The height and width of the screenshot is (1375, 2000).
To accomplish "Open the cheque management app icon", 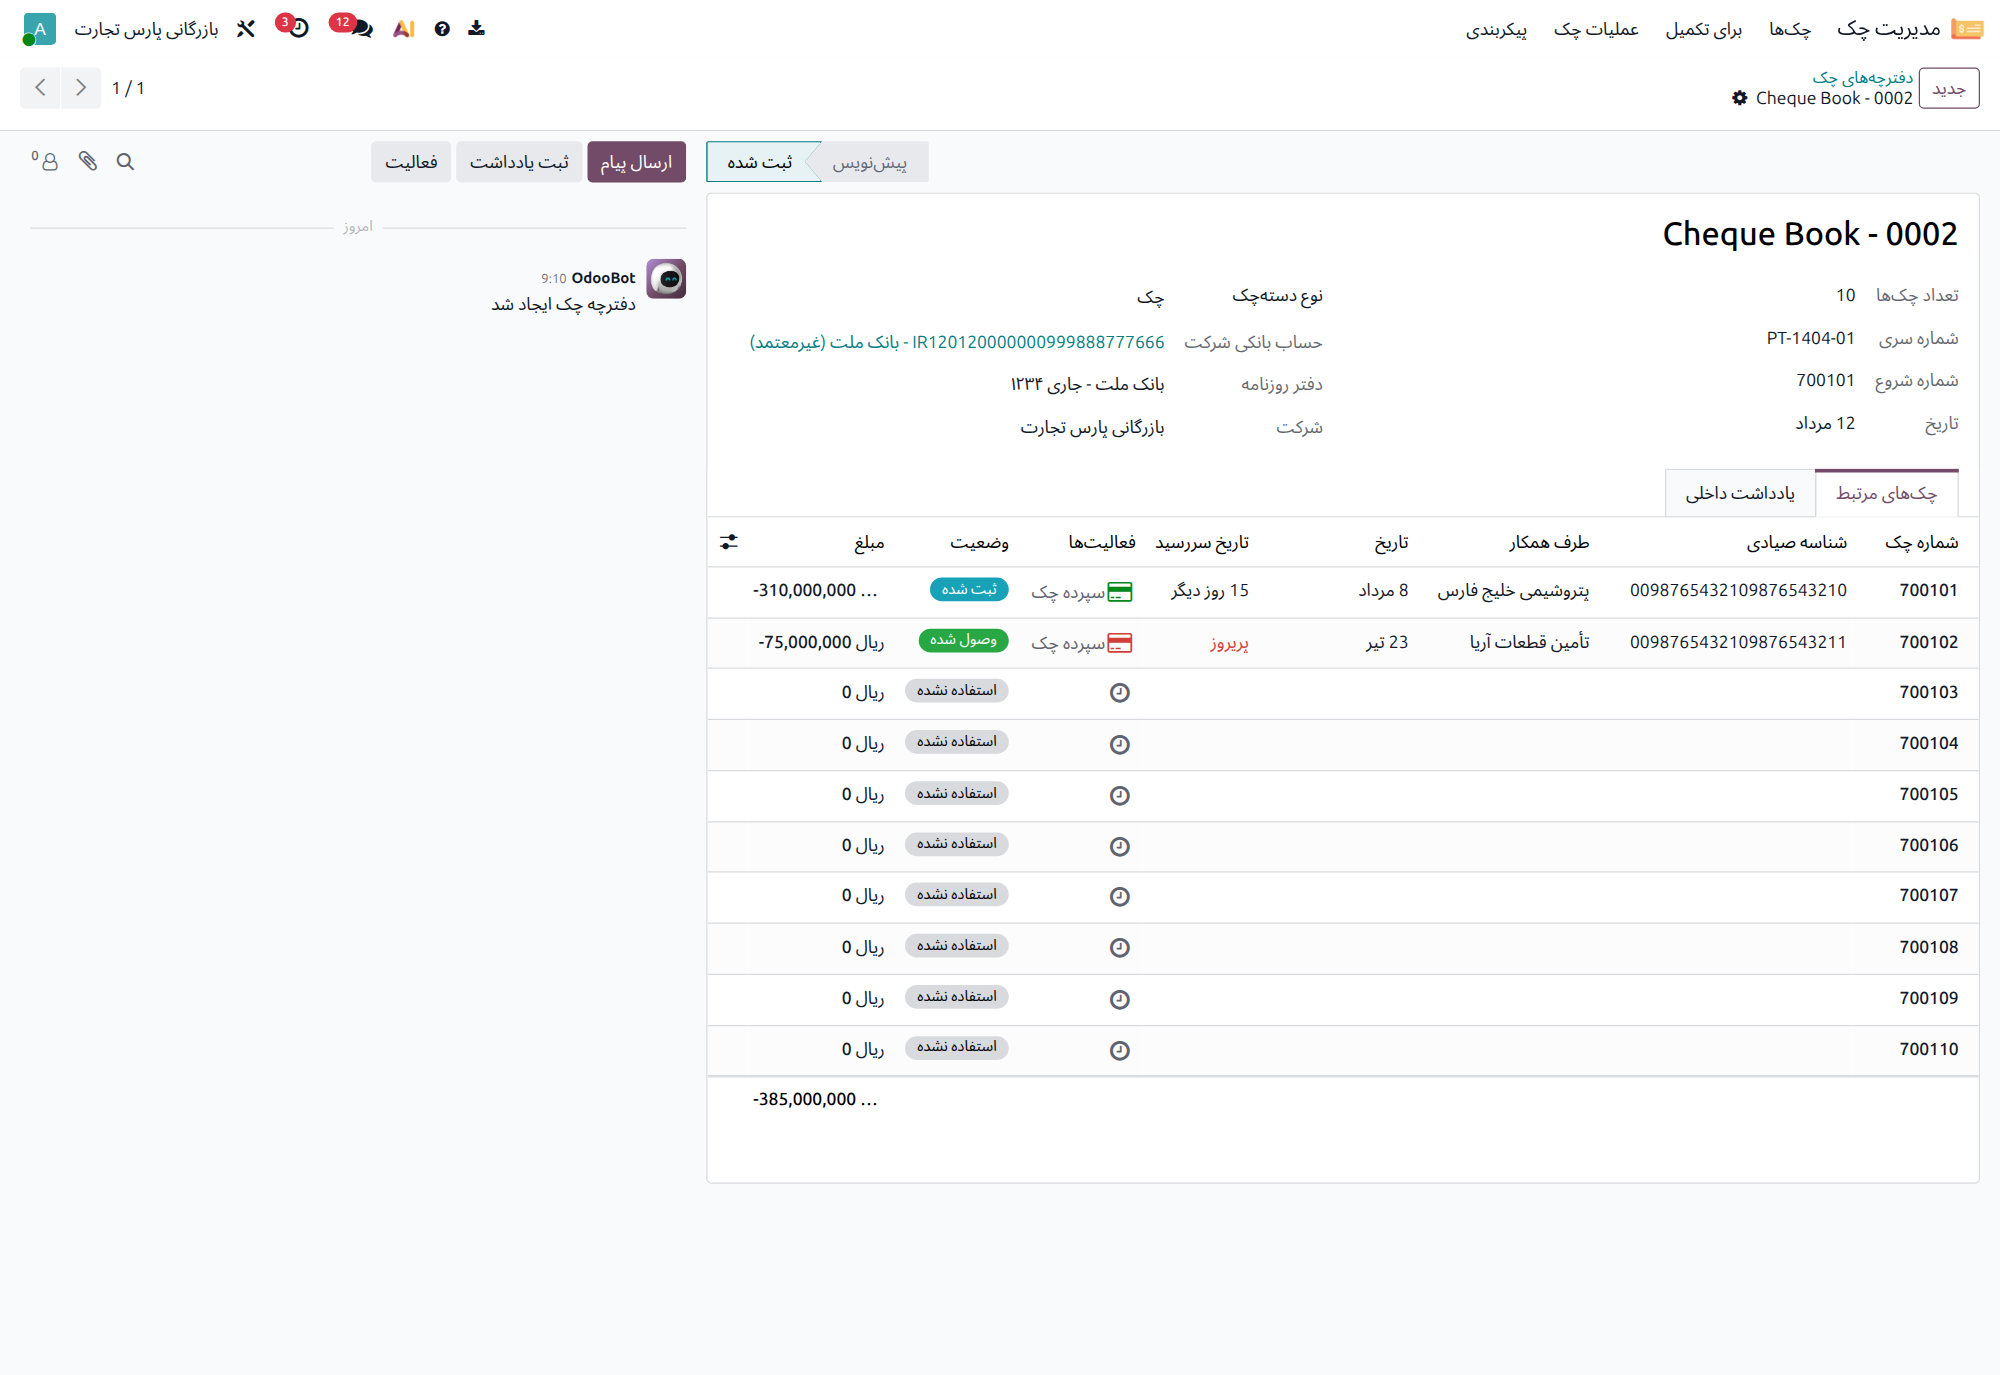I will (1967, 29).
